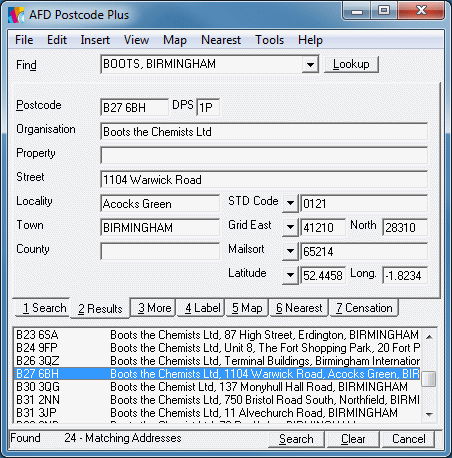
Task: Click the STD Code value 0121
Action: [x=364, y=204]
